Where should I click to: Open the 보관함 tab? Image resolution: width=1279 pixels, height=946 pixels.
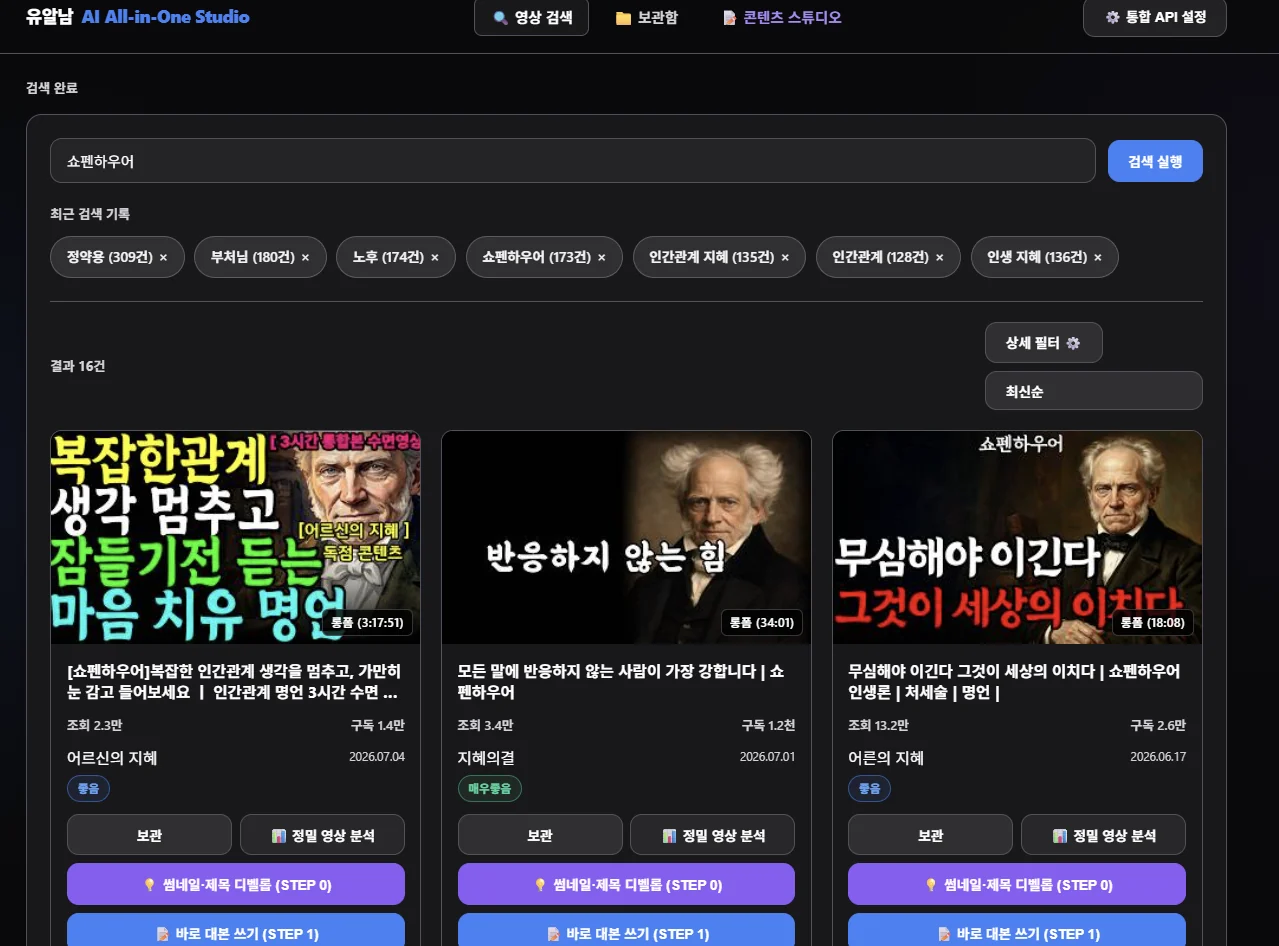646,17
